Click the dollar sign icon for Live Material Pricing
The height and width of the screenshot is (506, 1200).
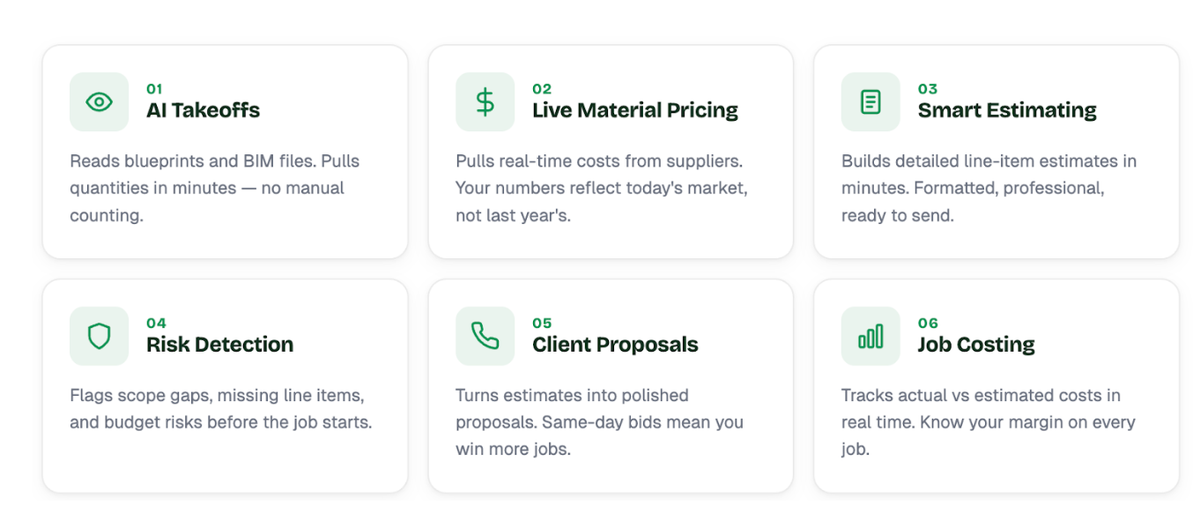click(x=485, y=102)
